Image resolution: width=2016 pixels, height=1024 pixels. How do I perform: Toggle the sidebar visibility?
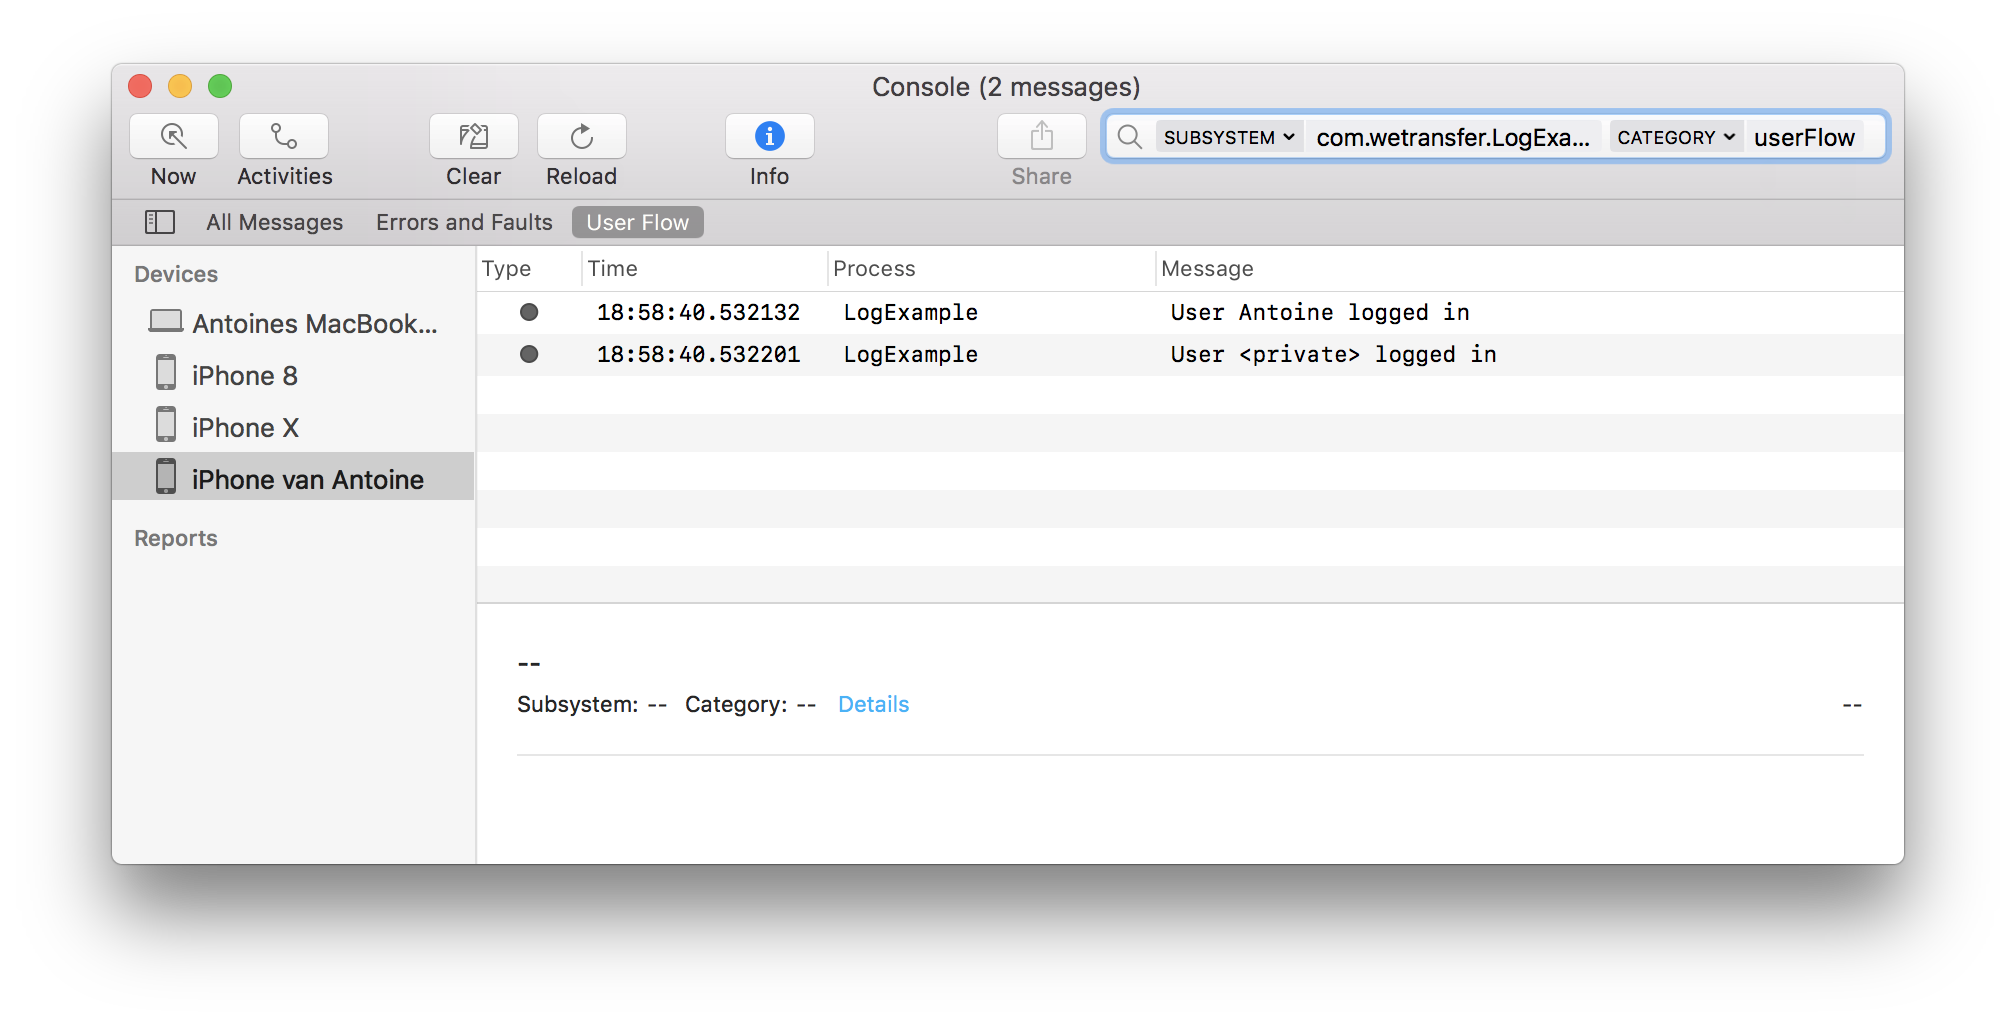point(159,221)
